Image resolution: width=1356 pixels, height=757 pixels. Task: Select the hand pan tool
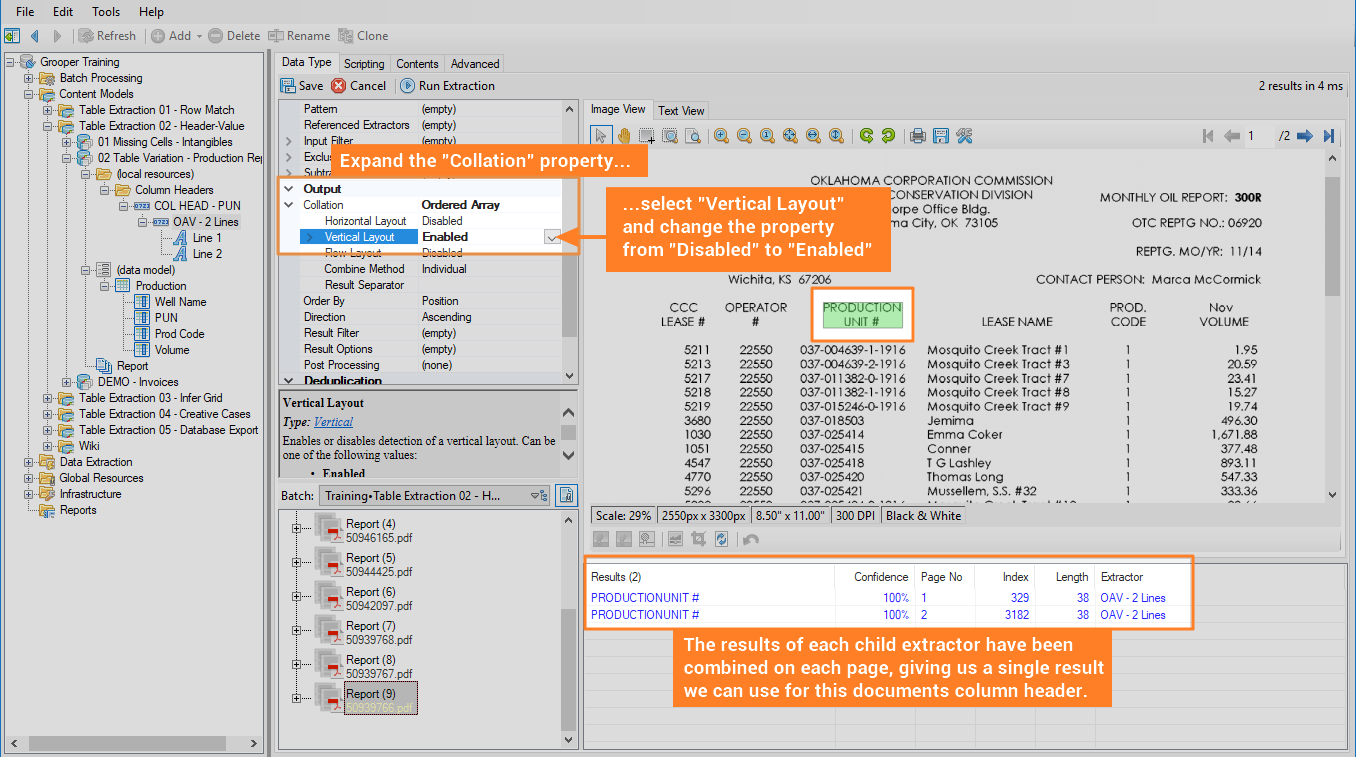pyautogui.click(x=623, y=136)
